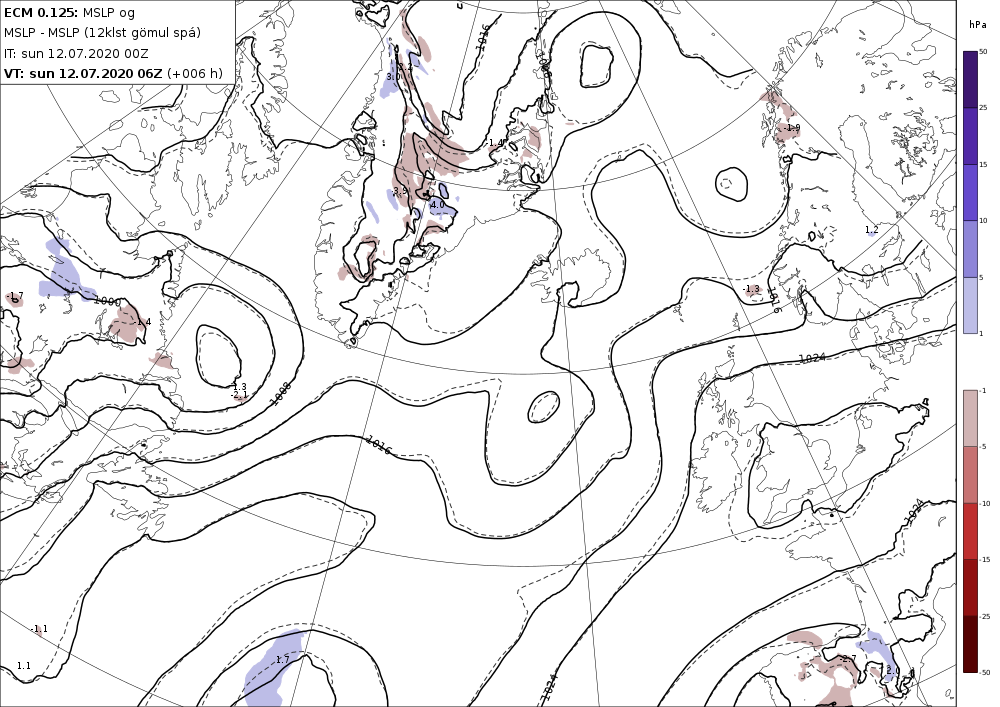The height and width of the screenshot is (707, 1000).
Task: Click the '-2.1' difference value label
Action: pyautogui.click(x=239, y=395)
